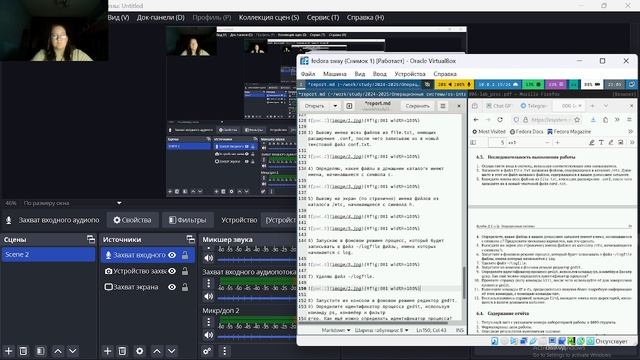The image size is (640, 360).
Task: Show more Firefox toolbar items chevron
Action: click(x=617, y=120)
